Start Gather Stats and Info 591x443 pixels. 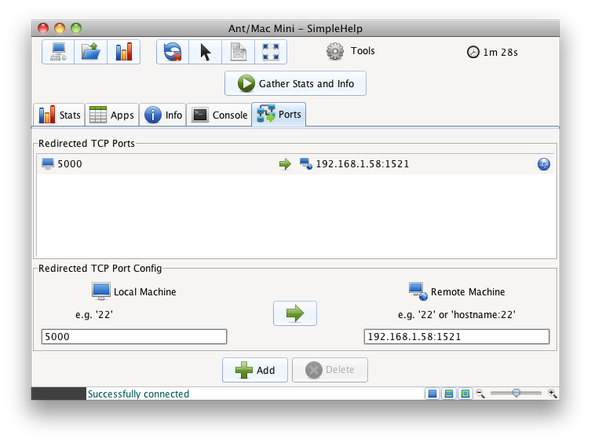coord(295,83)
